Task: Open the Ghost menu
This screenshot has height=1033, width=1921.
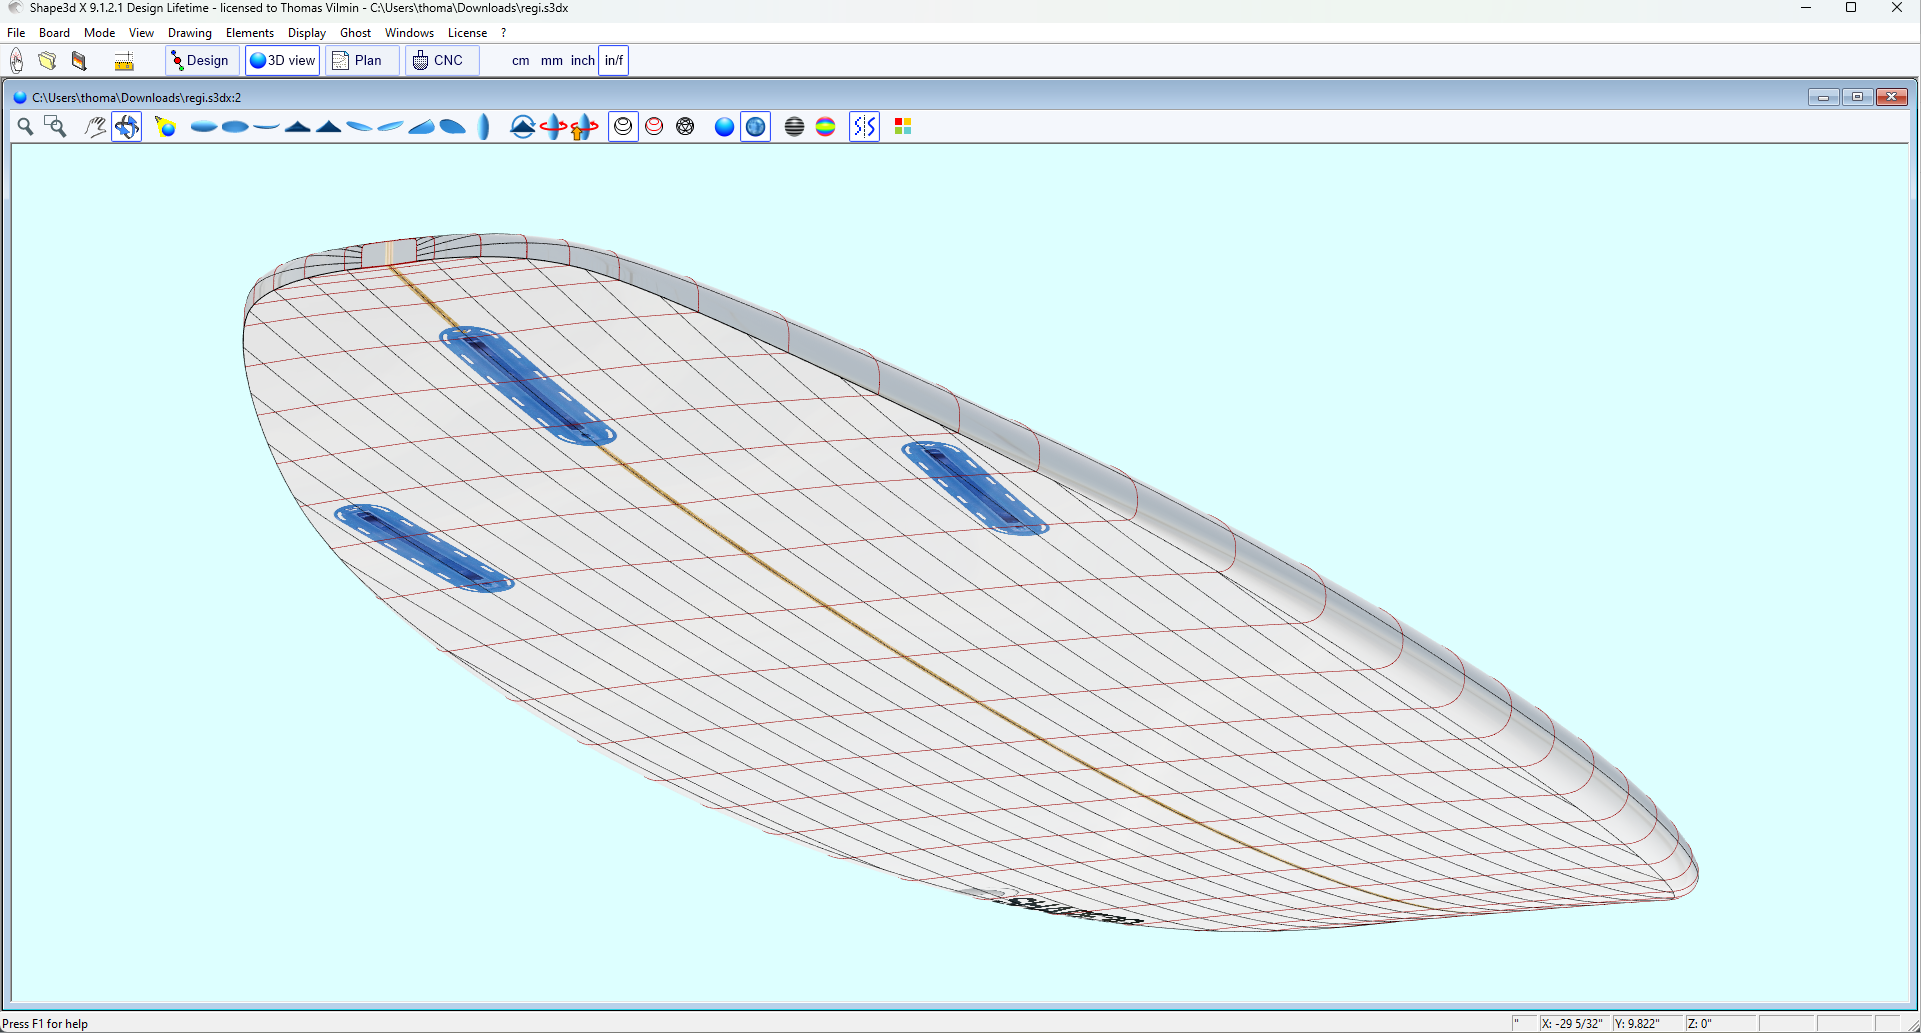Action: pos(355,33)
